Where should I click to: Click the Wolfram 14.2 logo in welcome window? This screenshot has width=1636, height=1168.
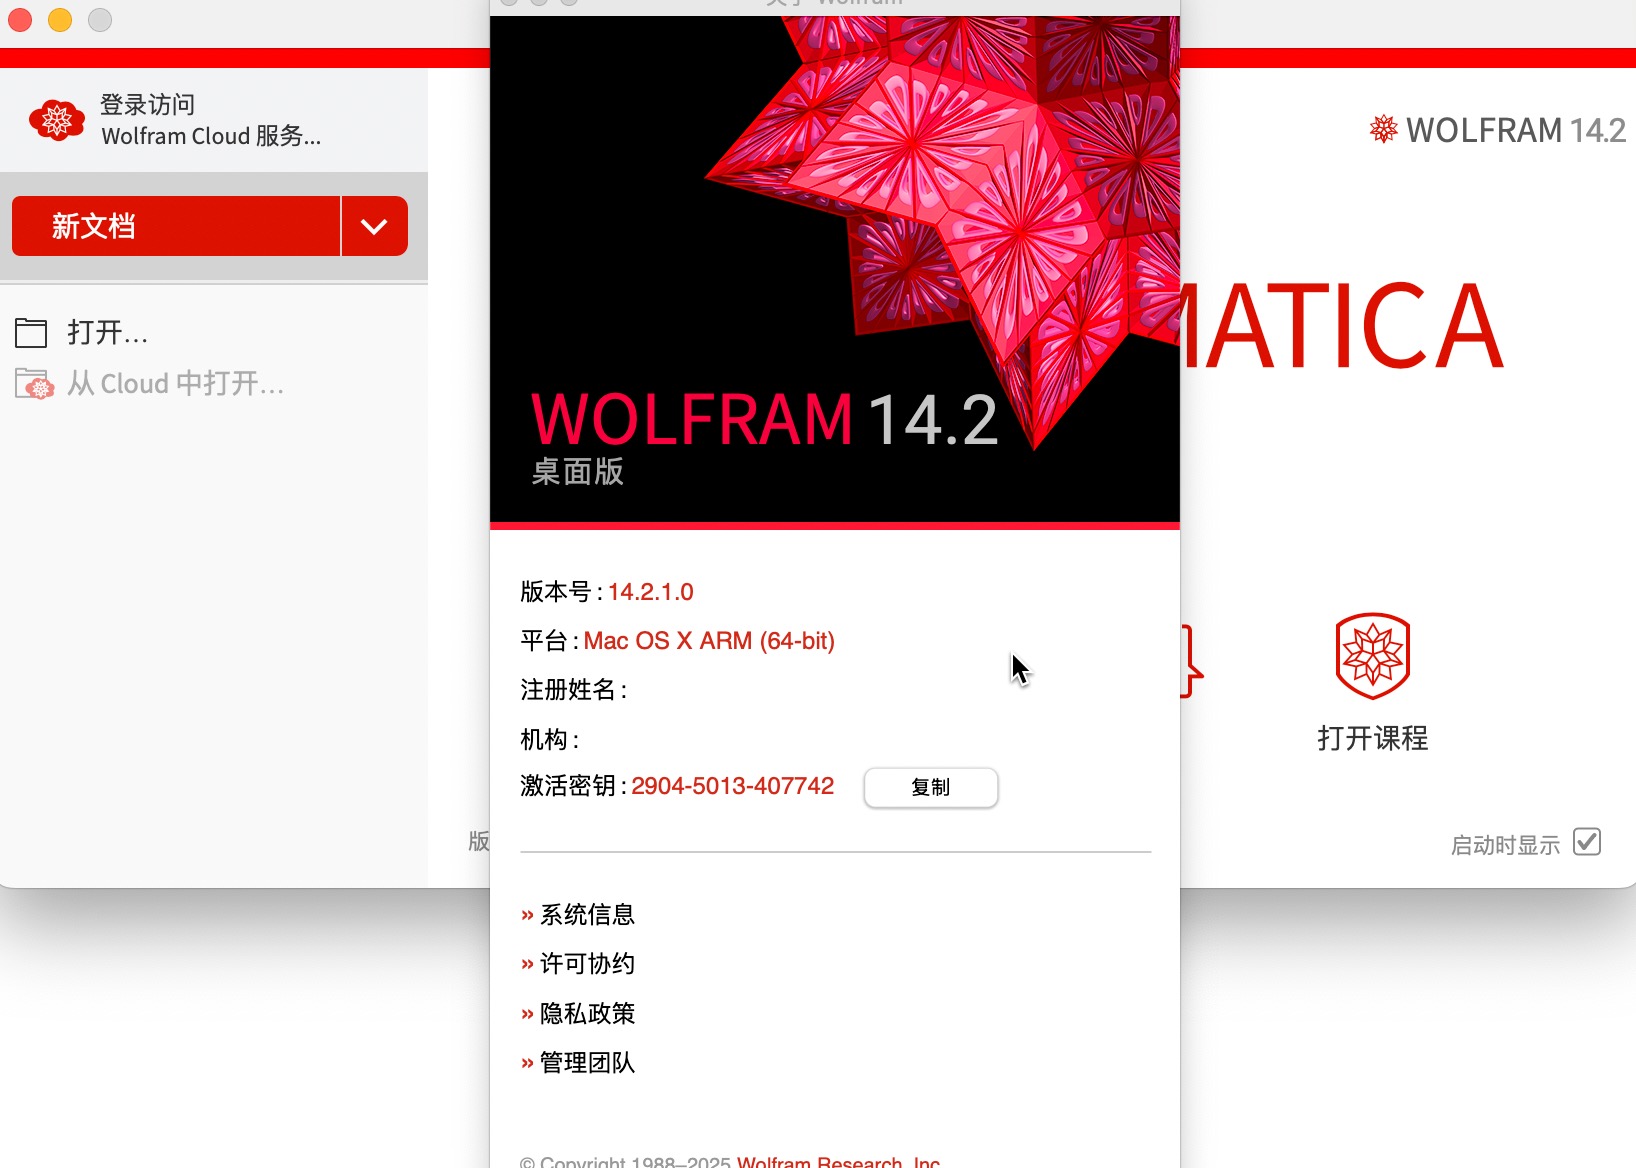coord(1498,130)
